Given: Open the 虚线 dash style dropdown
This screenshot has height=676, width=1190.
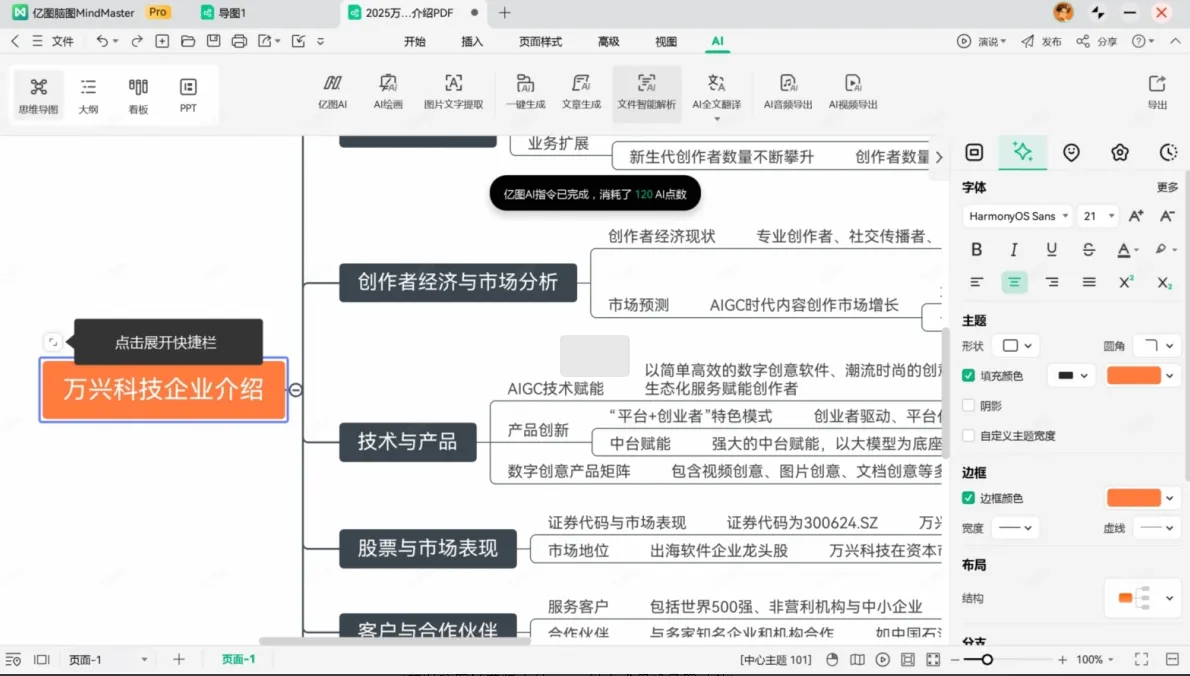Looking at the screenshot, I should coord(1156,527).
